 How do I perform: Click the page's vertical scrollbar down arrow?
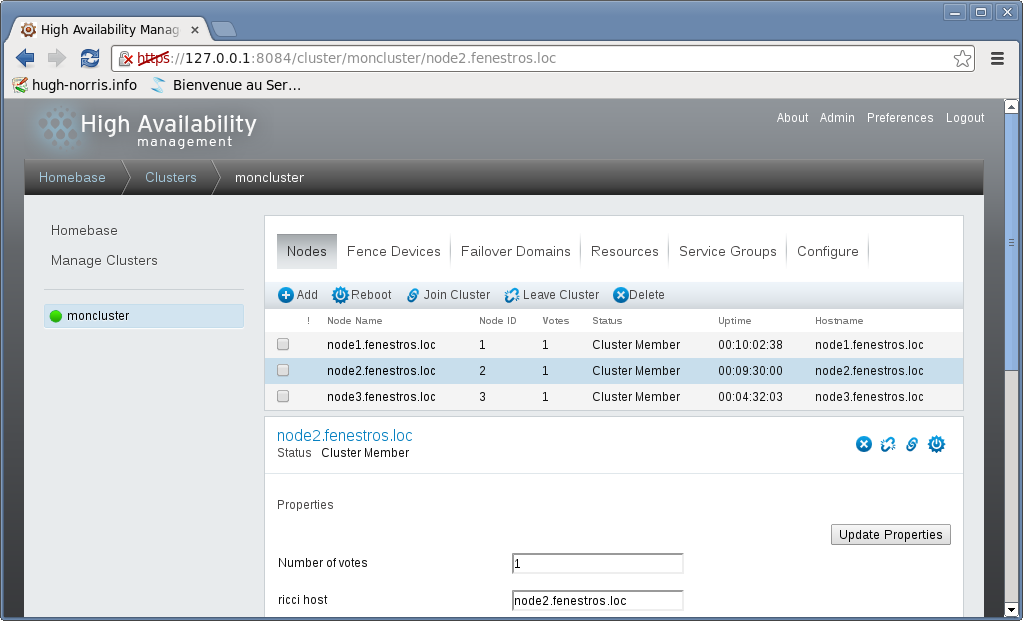1011,609
